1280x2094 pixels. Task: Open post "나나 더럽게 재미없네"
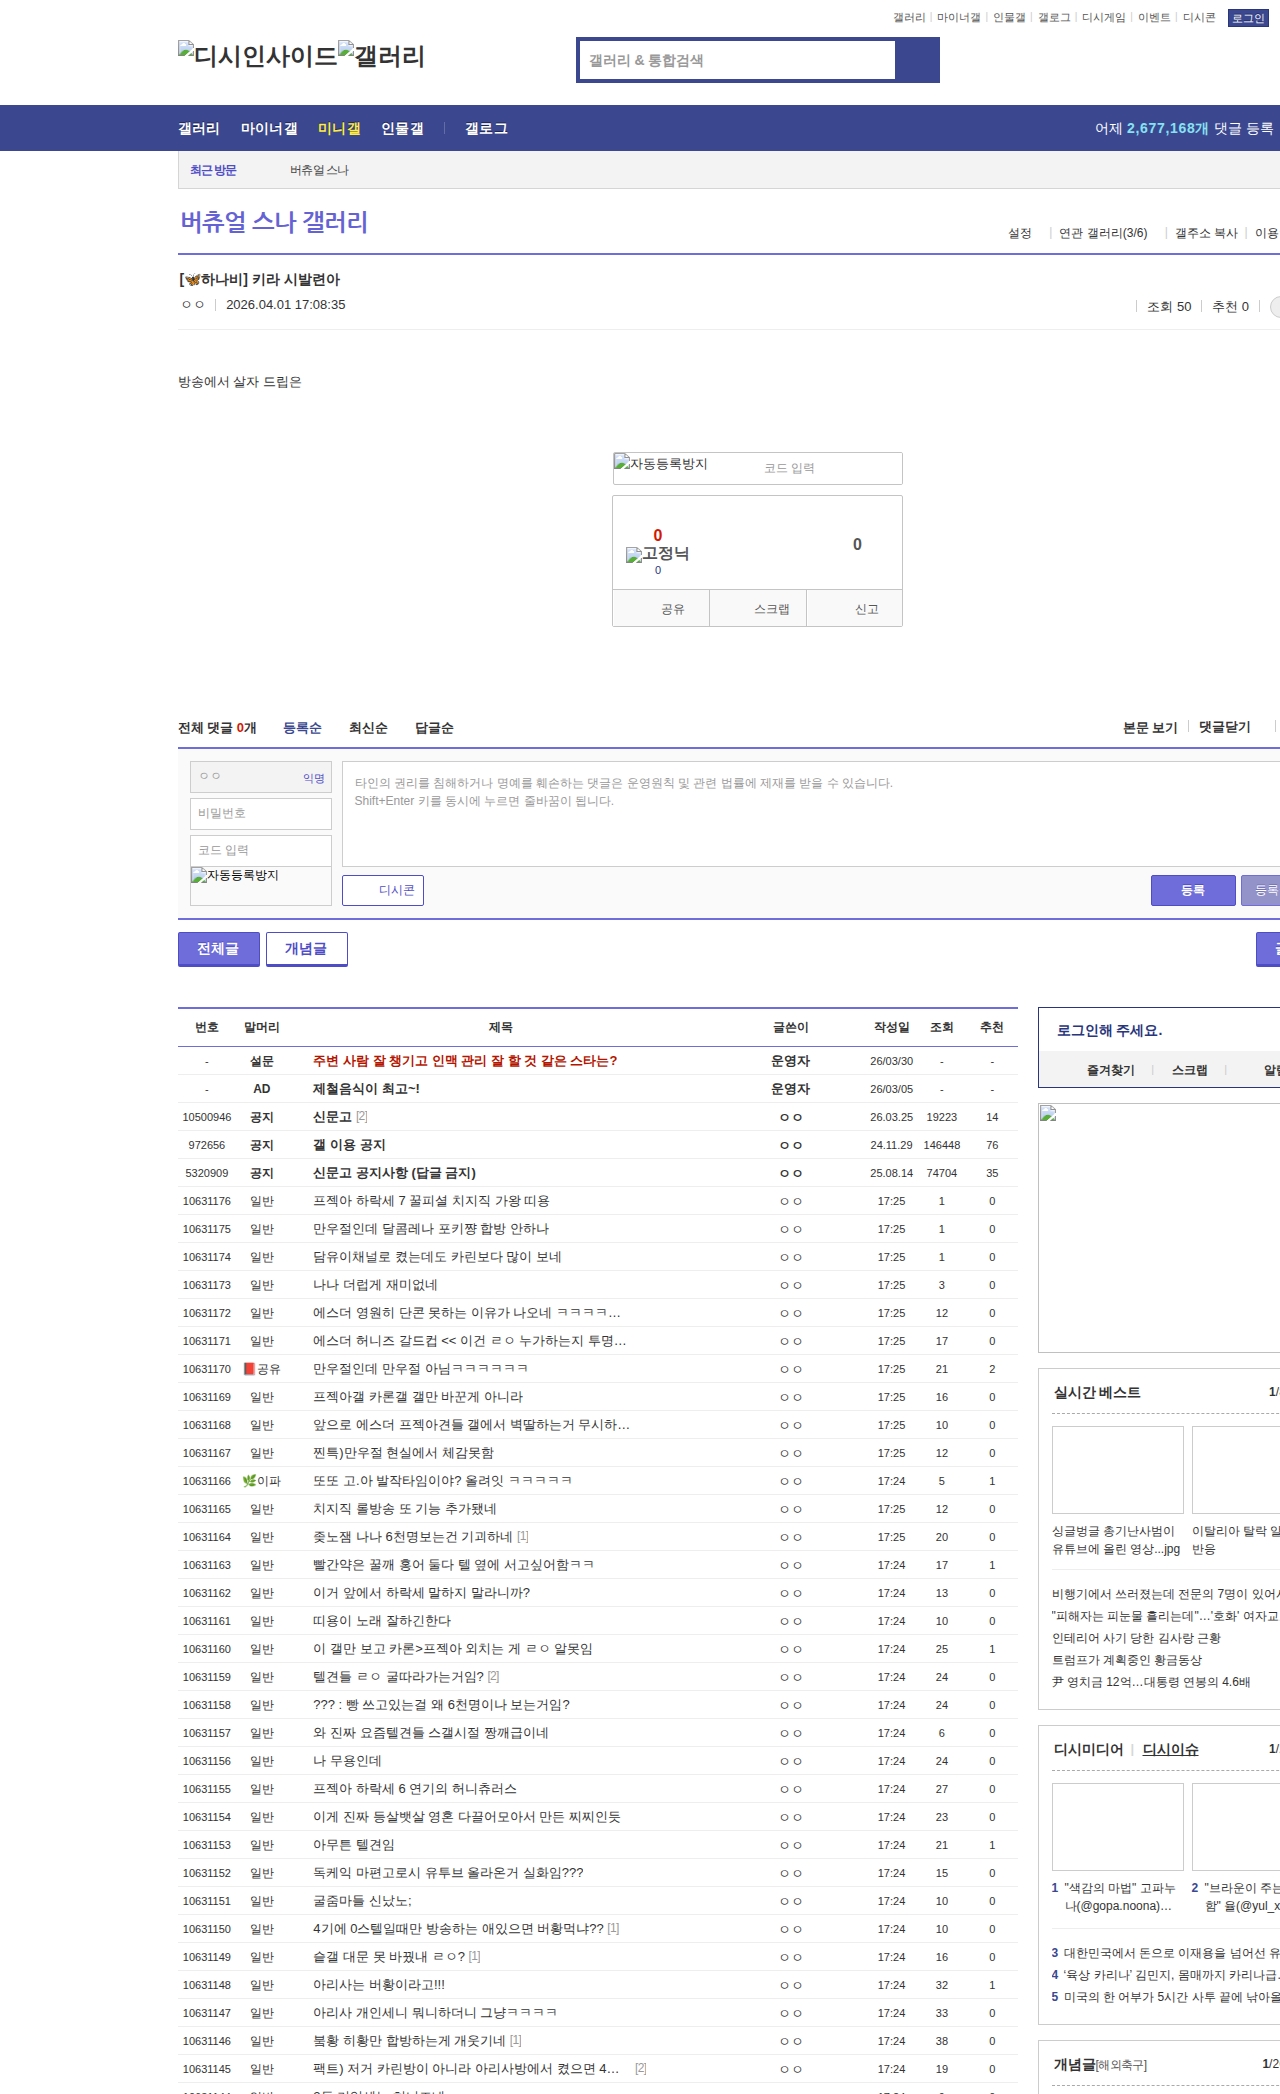(375, 1285)
